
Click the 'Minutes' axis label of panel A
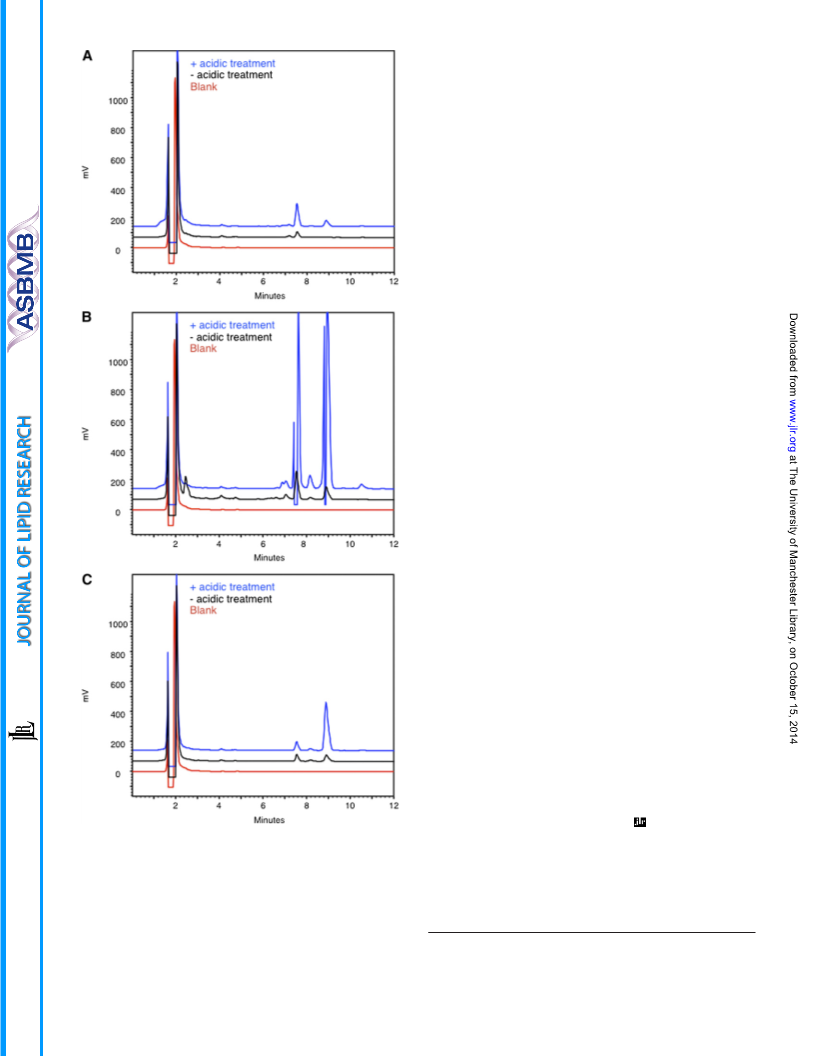pos(269,296)
